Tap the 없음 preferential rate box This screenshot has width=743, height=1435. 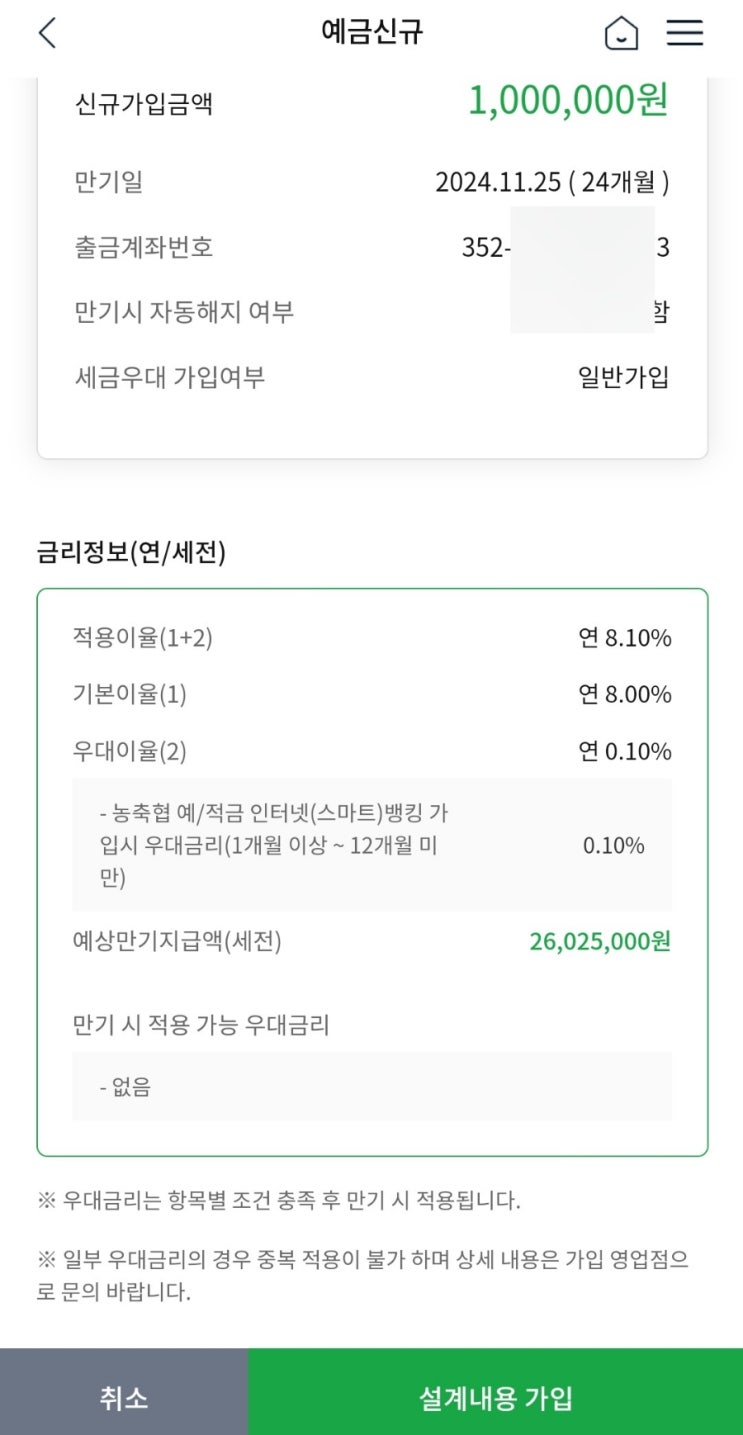coord(372,1086)
